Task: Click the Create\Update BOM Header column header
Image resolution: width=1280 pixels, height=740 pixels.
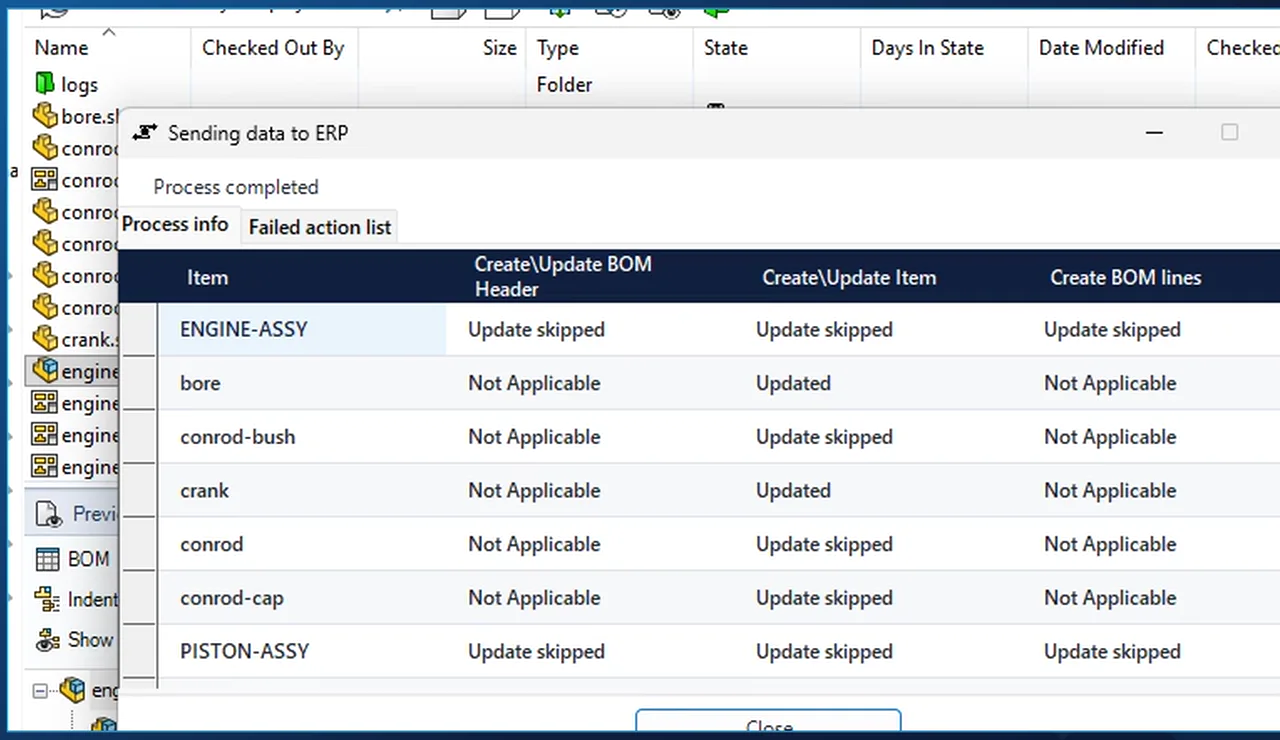Action: point(563,277)
